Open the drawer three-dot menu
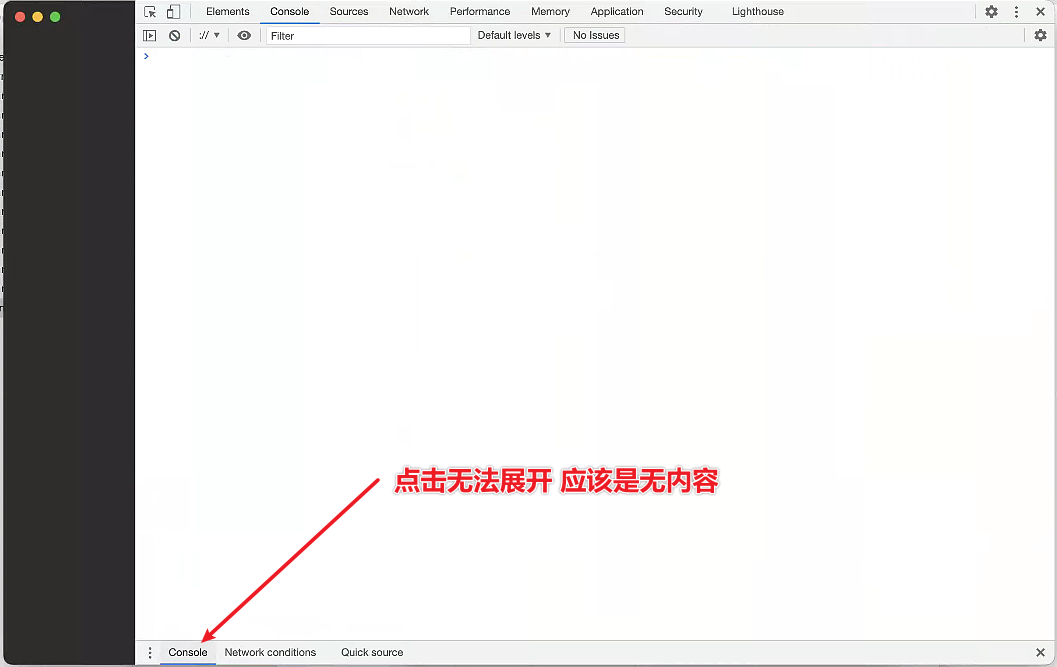This screenshot has height=667, width=1057. click(150, 652)
